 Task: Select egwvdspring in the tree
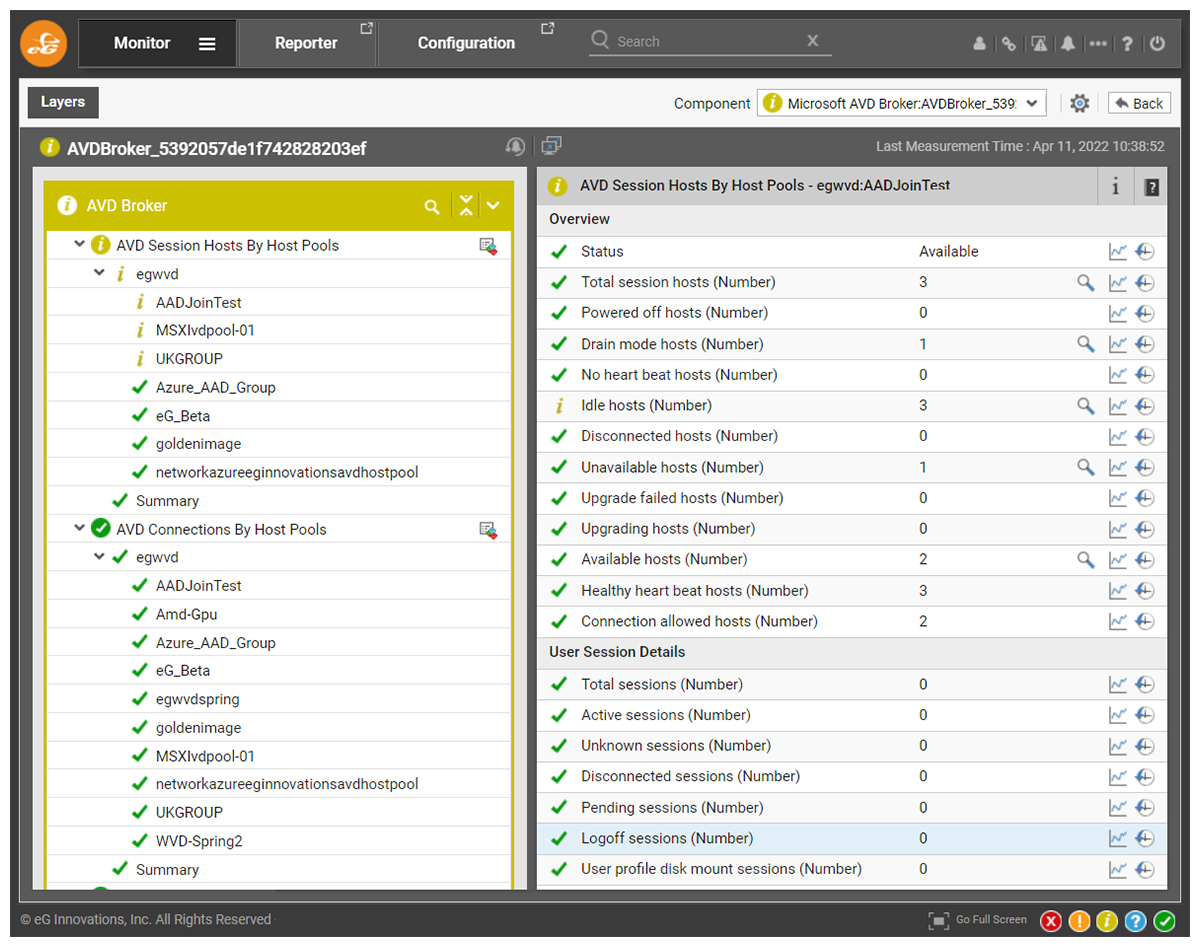[198, 699]
